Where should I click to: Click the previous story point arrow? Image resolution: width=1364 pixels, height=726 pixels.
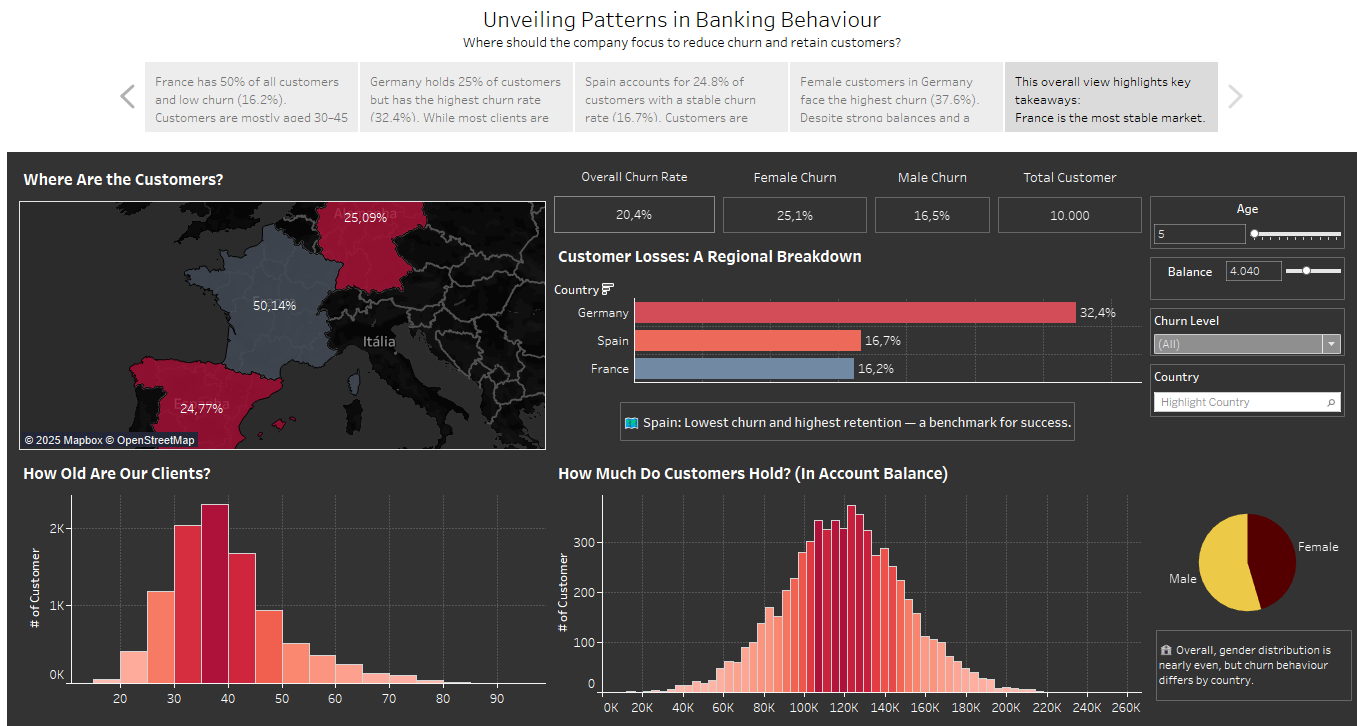click(x=127, y=96)
